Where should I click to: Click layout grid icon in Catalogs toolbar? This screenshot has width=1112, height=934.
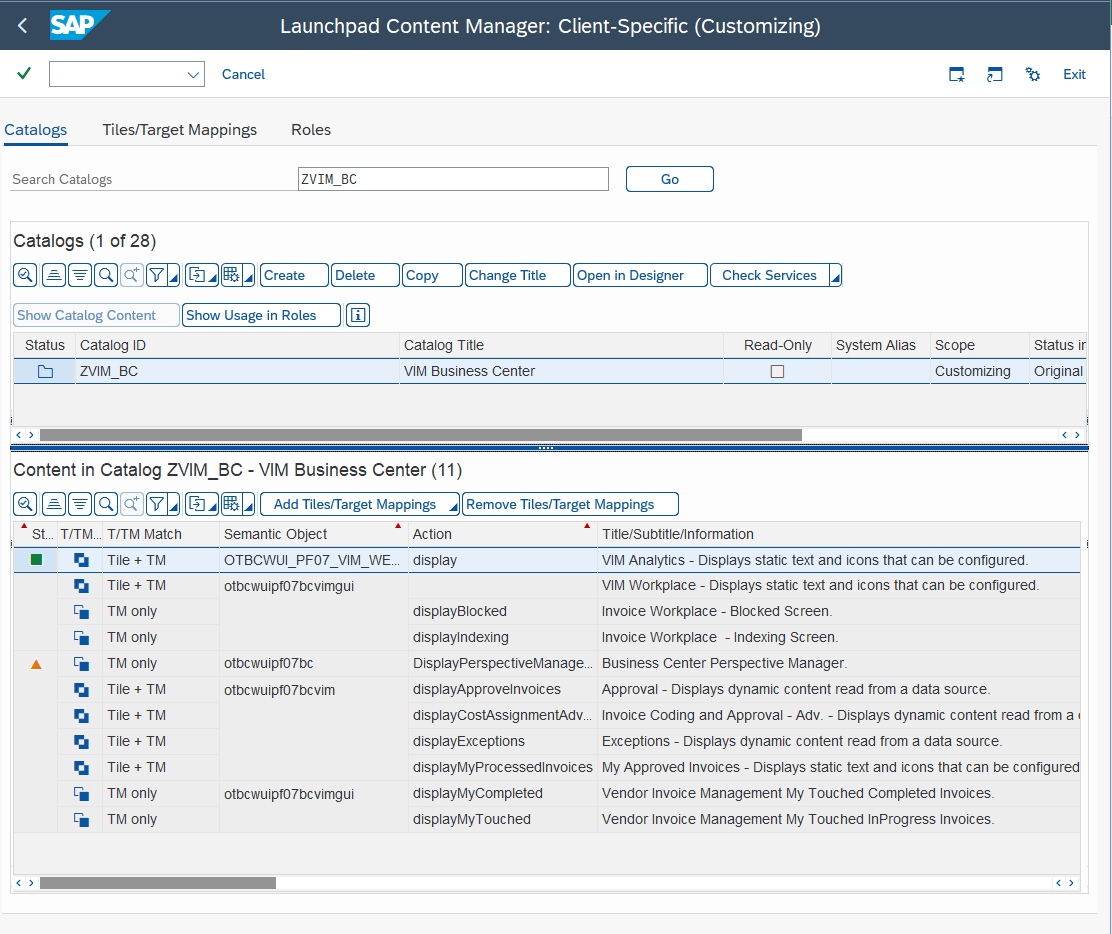(x=231, y=275)
